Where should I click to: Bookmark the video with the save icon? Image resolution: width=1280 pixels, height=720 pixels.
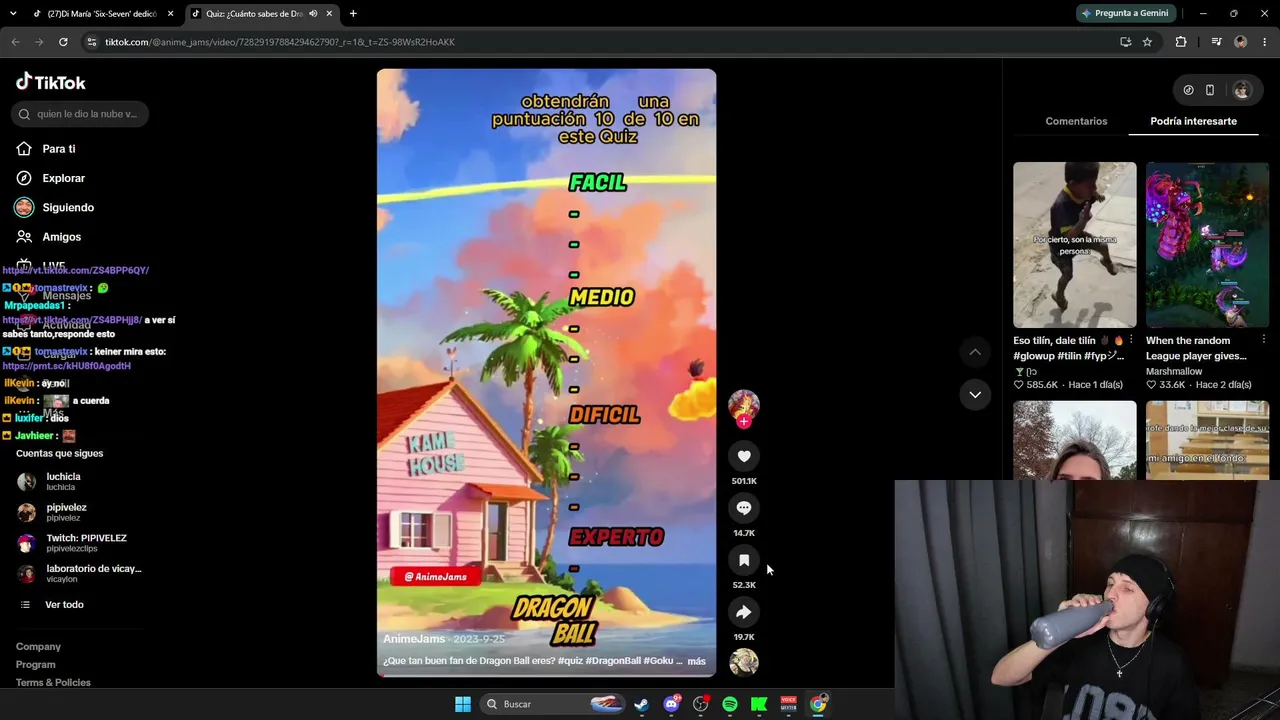(x=744, y=560)
